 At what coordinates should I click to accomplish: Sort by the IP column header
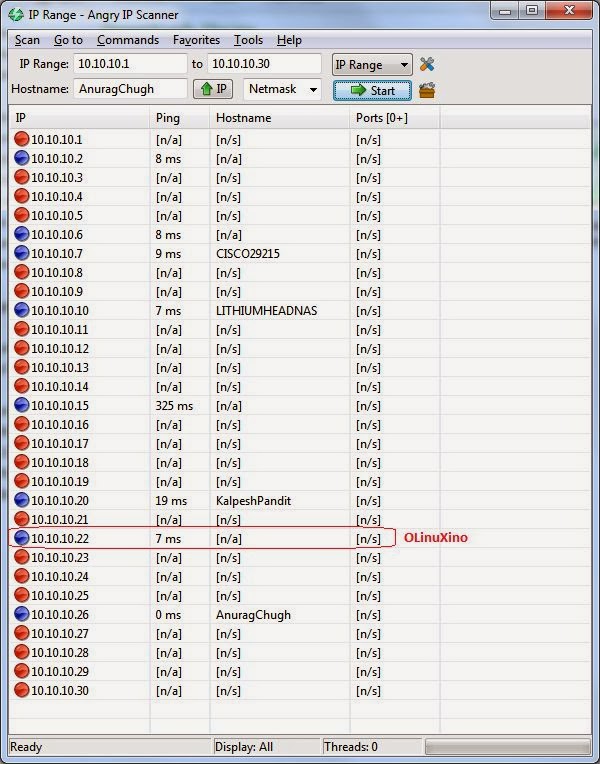click(79, 118)
